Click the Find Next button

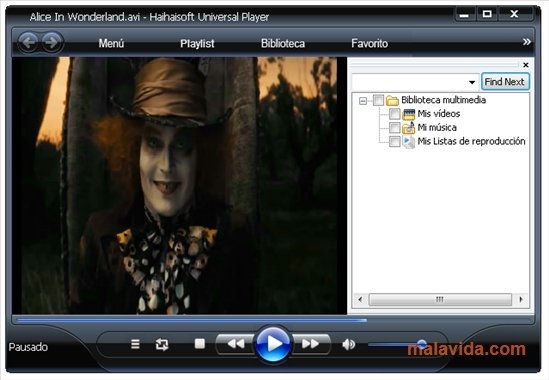505,82
